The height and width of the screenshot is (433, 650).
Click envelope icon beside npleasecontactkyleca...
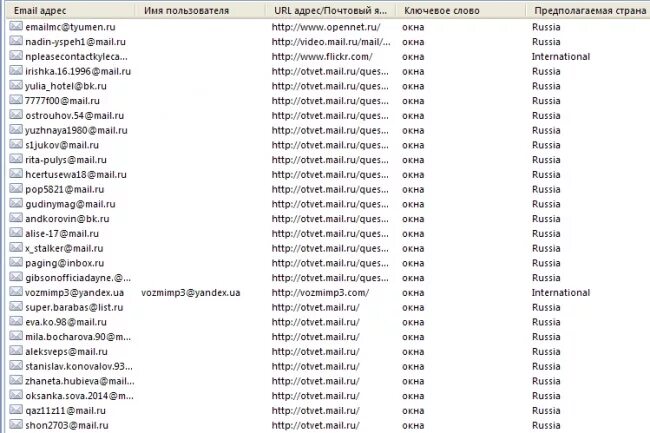pyautogui.click(x=16, y=56)
